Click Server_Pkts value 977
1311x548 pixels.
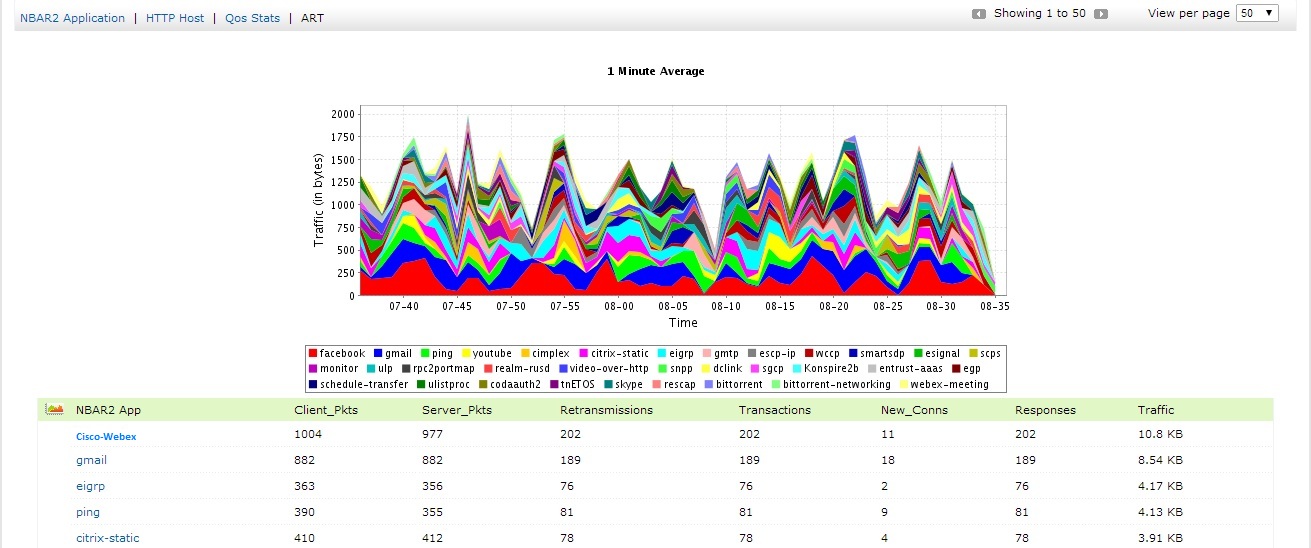coord(432,434)
